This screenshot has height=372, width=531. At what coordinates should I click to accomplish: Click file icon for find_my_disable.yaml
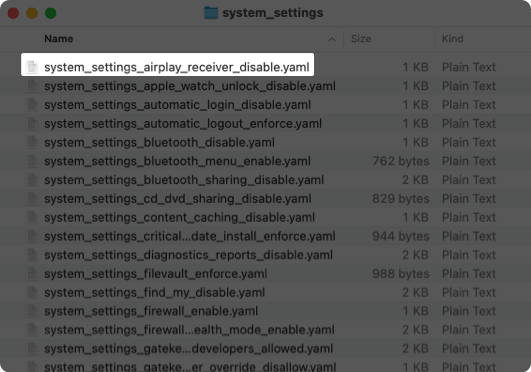point(32,292)
